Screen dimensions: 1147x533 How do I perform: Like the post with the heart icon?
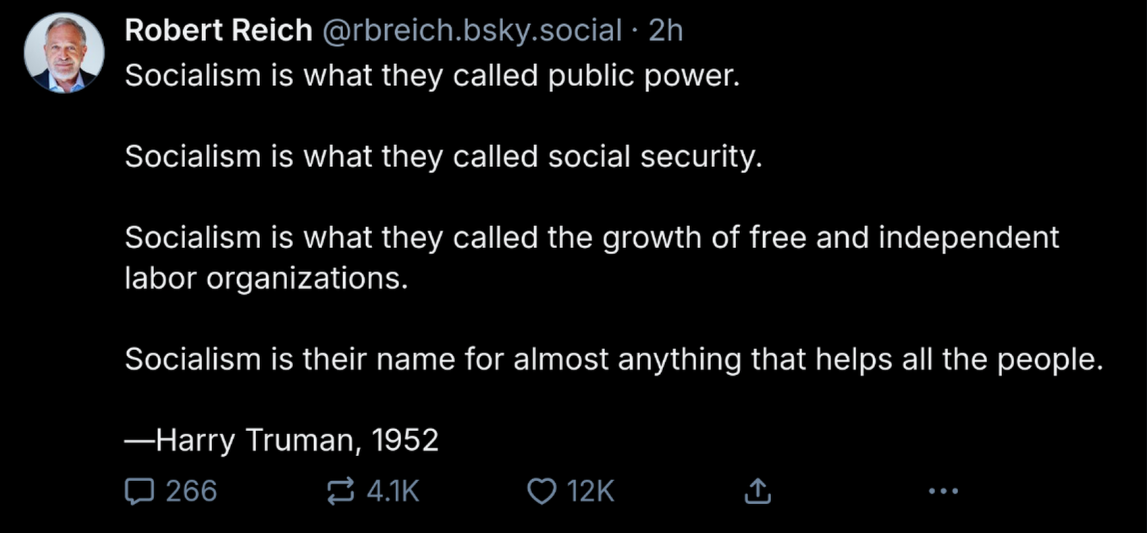coord(540,491)
